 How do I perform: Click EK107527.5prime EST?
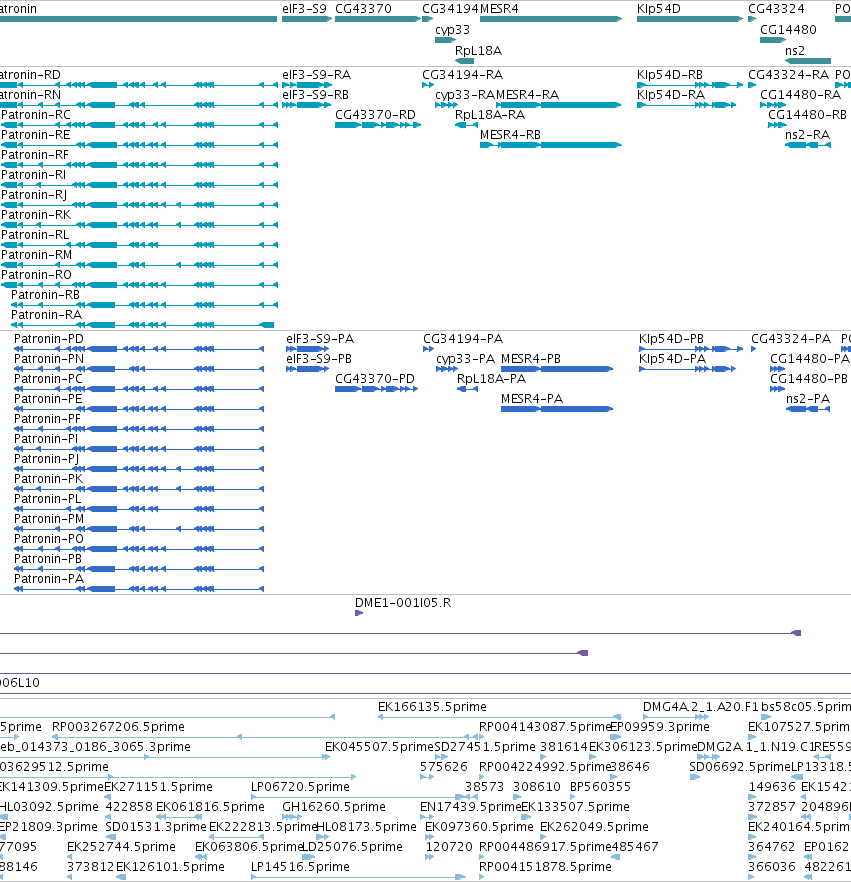tap(752, 737)
